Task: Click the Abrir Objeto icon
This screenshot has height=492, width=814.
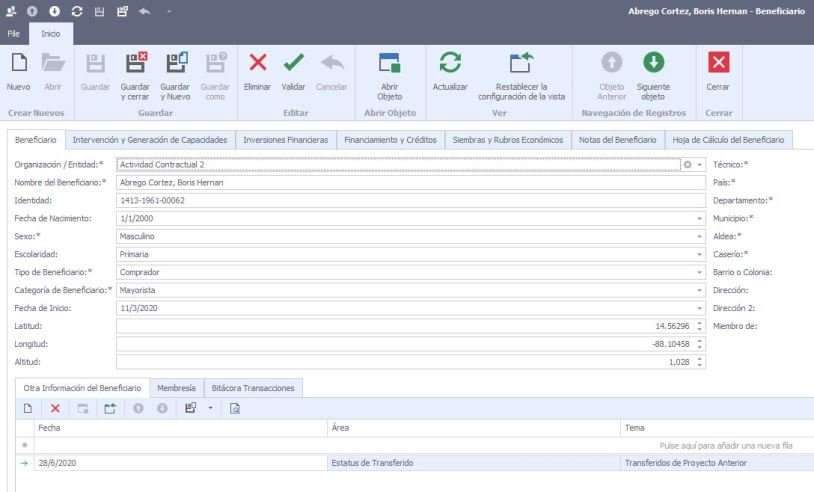Action: pos(389,64)
